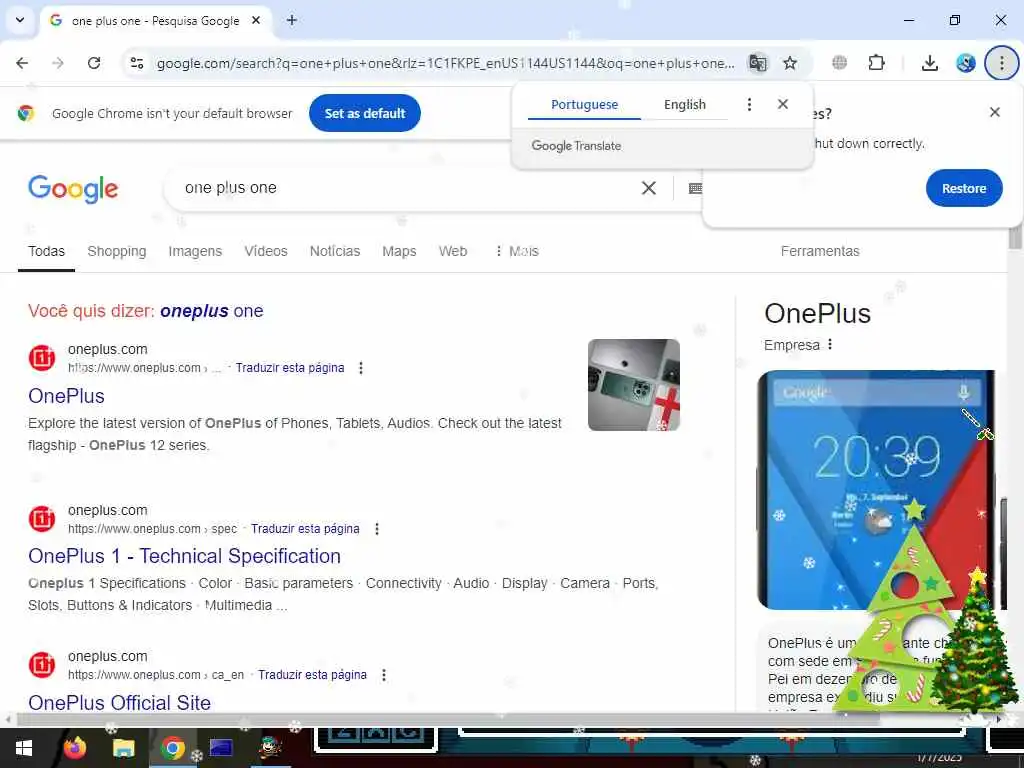Viewport: 1024px width, 768px height.
Task: Click the phones thumbnail of first result
Action: (x=633, y=385)
